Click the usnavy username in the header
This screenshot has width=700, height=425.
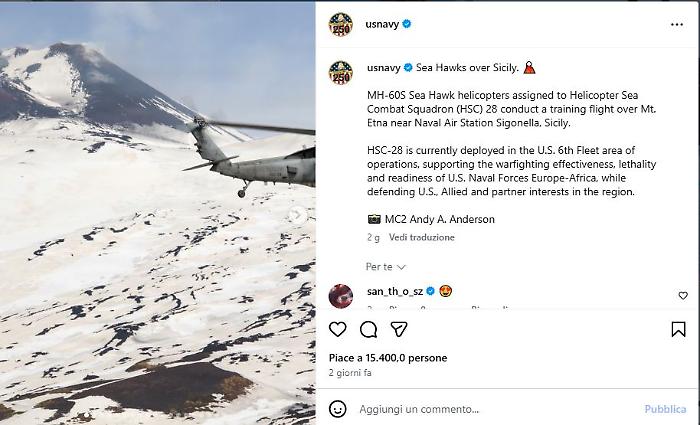click(x=382, y=24)
